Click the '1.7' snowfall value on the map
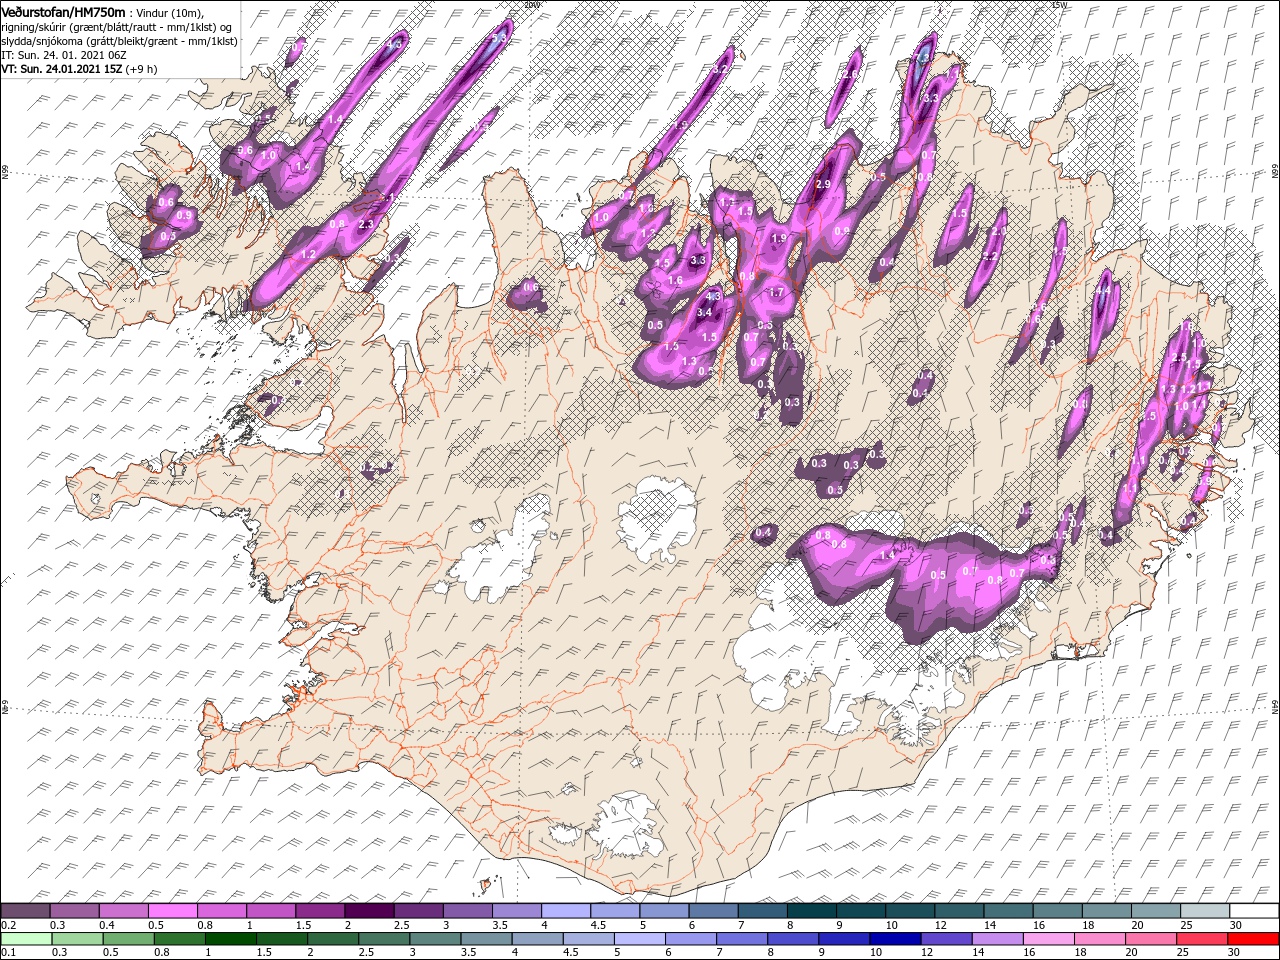This screenshot has height=960, width=1280. (776, 293)
